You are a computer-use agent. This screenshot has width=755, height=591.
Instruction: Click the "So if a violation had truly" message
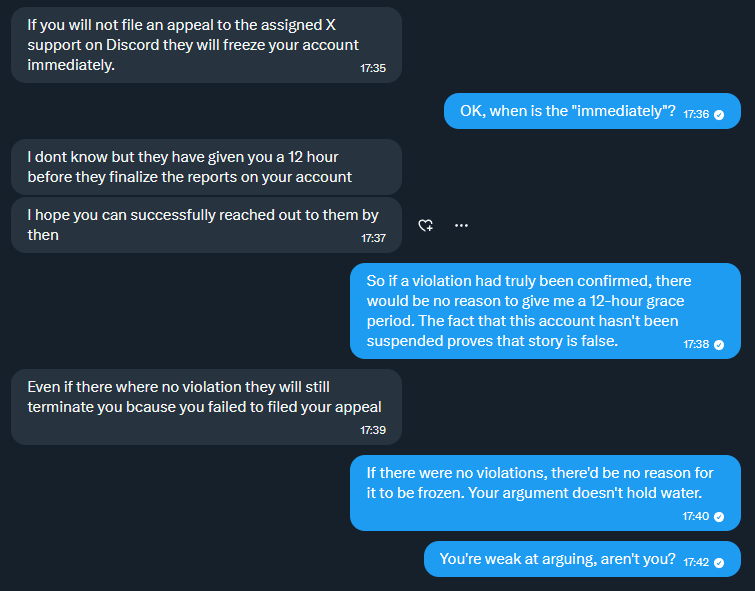pos(528,311)
